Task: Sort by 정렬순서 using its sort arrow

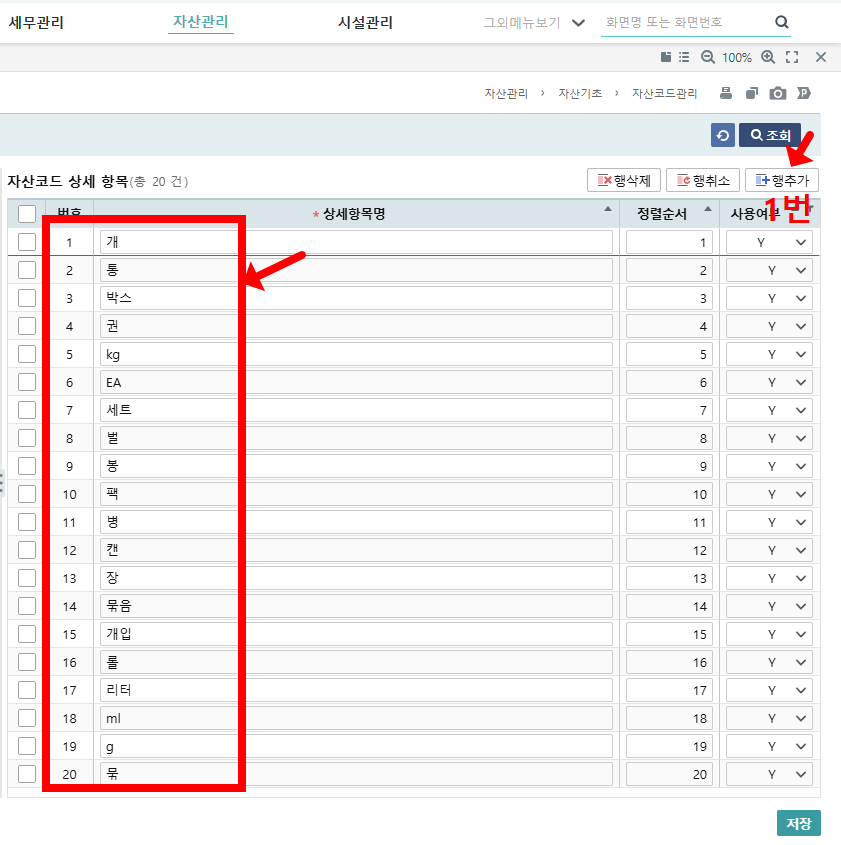Action: tap(708, 209)
